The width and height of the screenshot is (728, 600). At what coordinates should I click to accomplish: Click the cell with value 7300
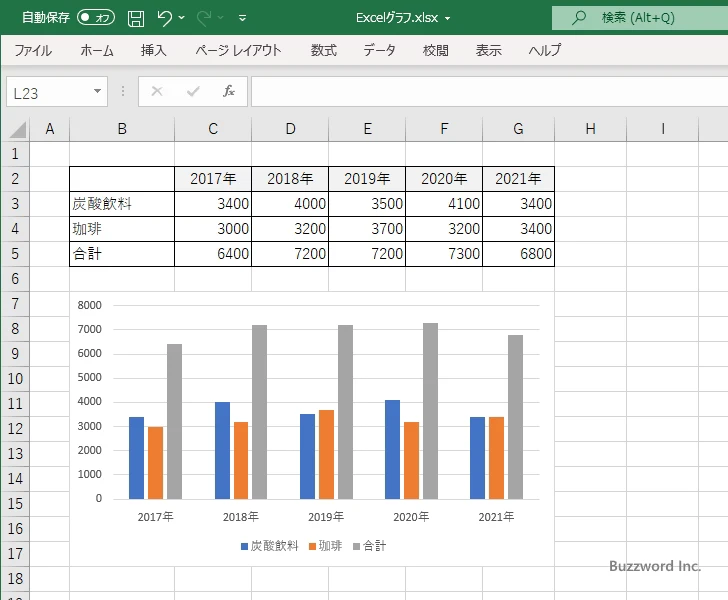(x=444, y=254)
